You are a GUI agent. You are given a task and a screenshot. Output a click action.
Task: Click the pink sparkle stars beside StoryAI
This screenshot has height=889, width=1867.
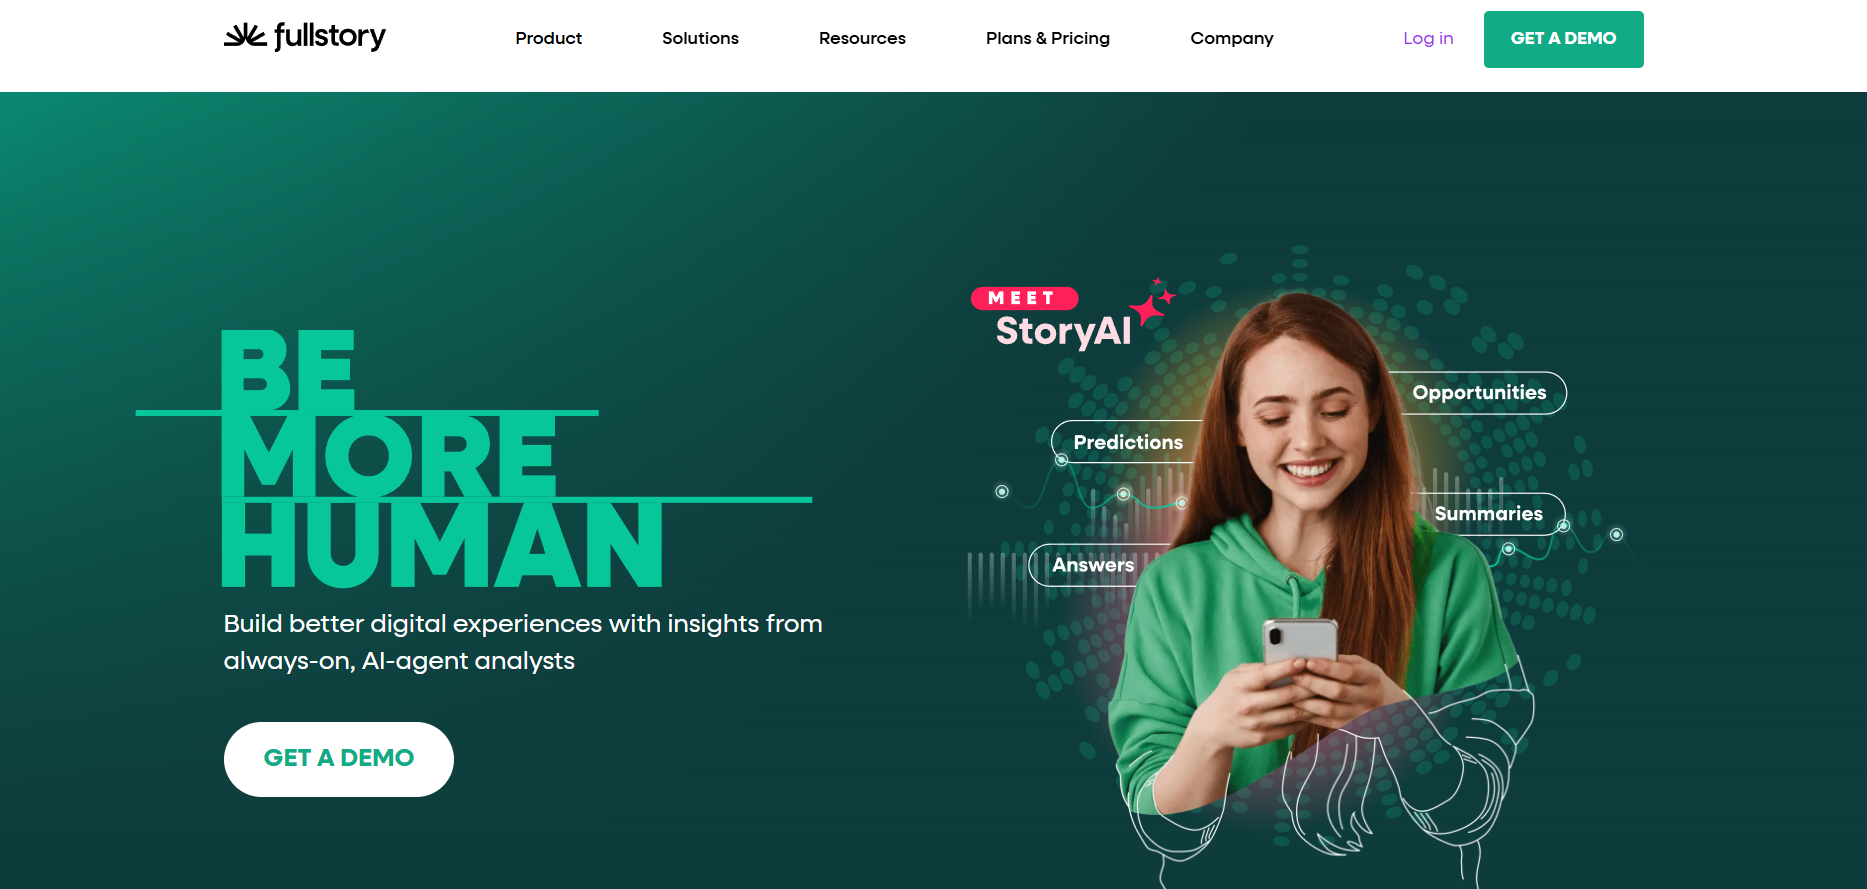1152,302
